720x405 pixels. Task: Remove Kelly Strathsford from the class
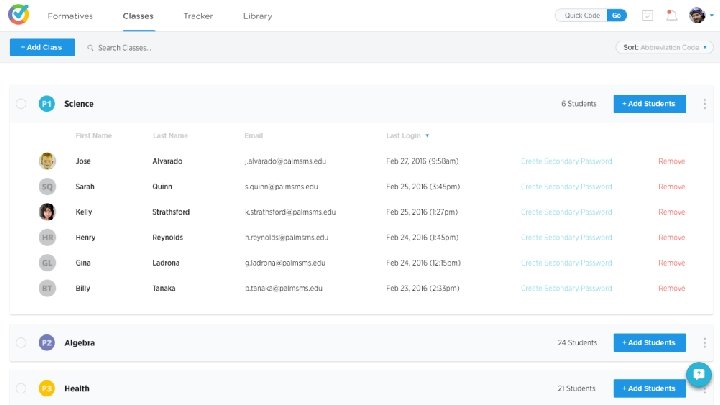click(671, 212)
